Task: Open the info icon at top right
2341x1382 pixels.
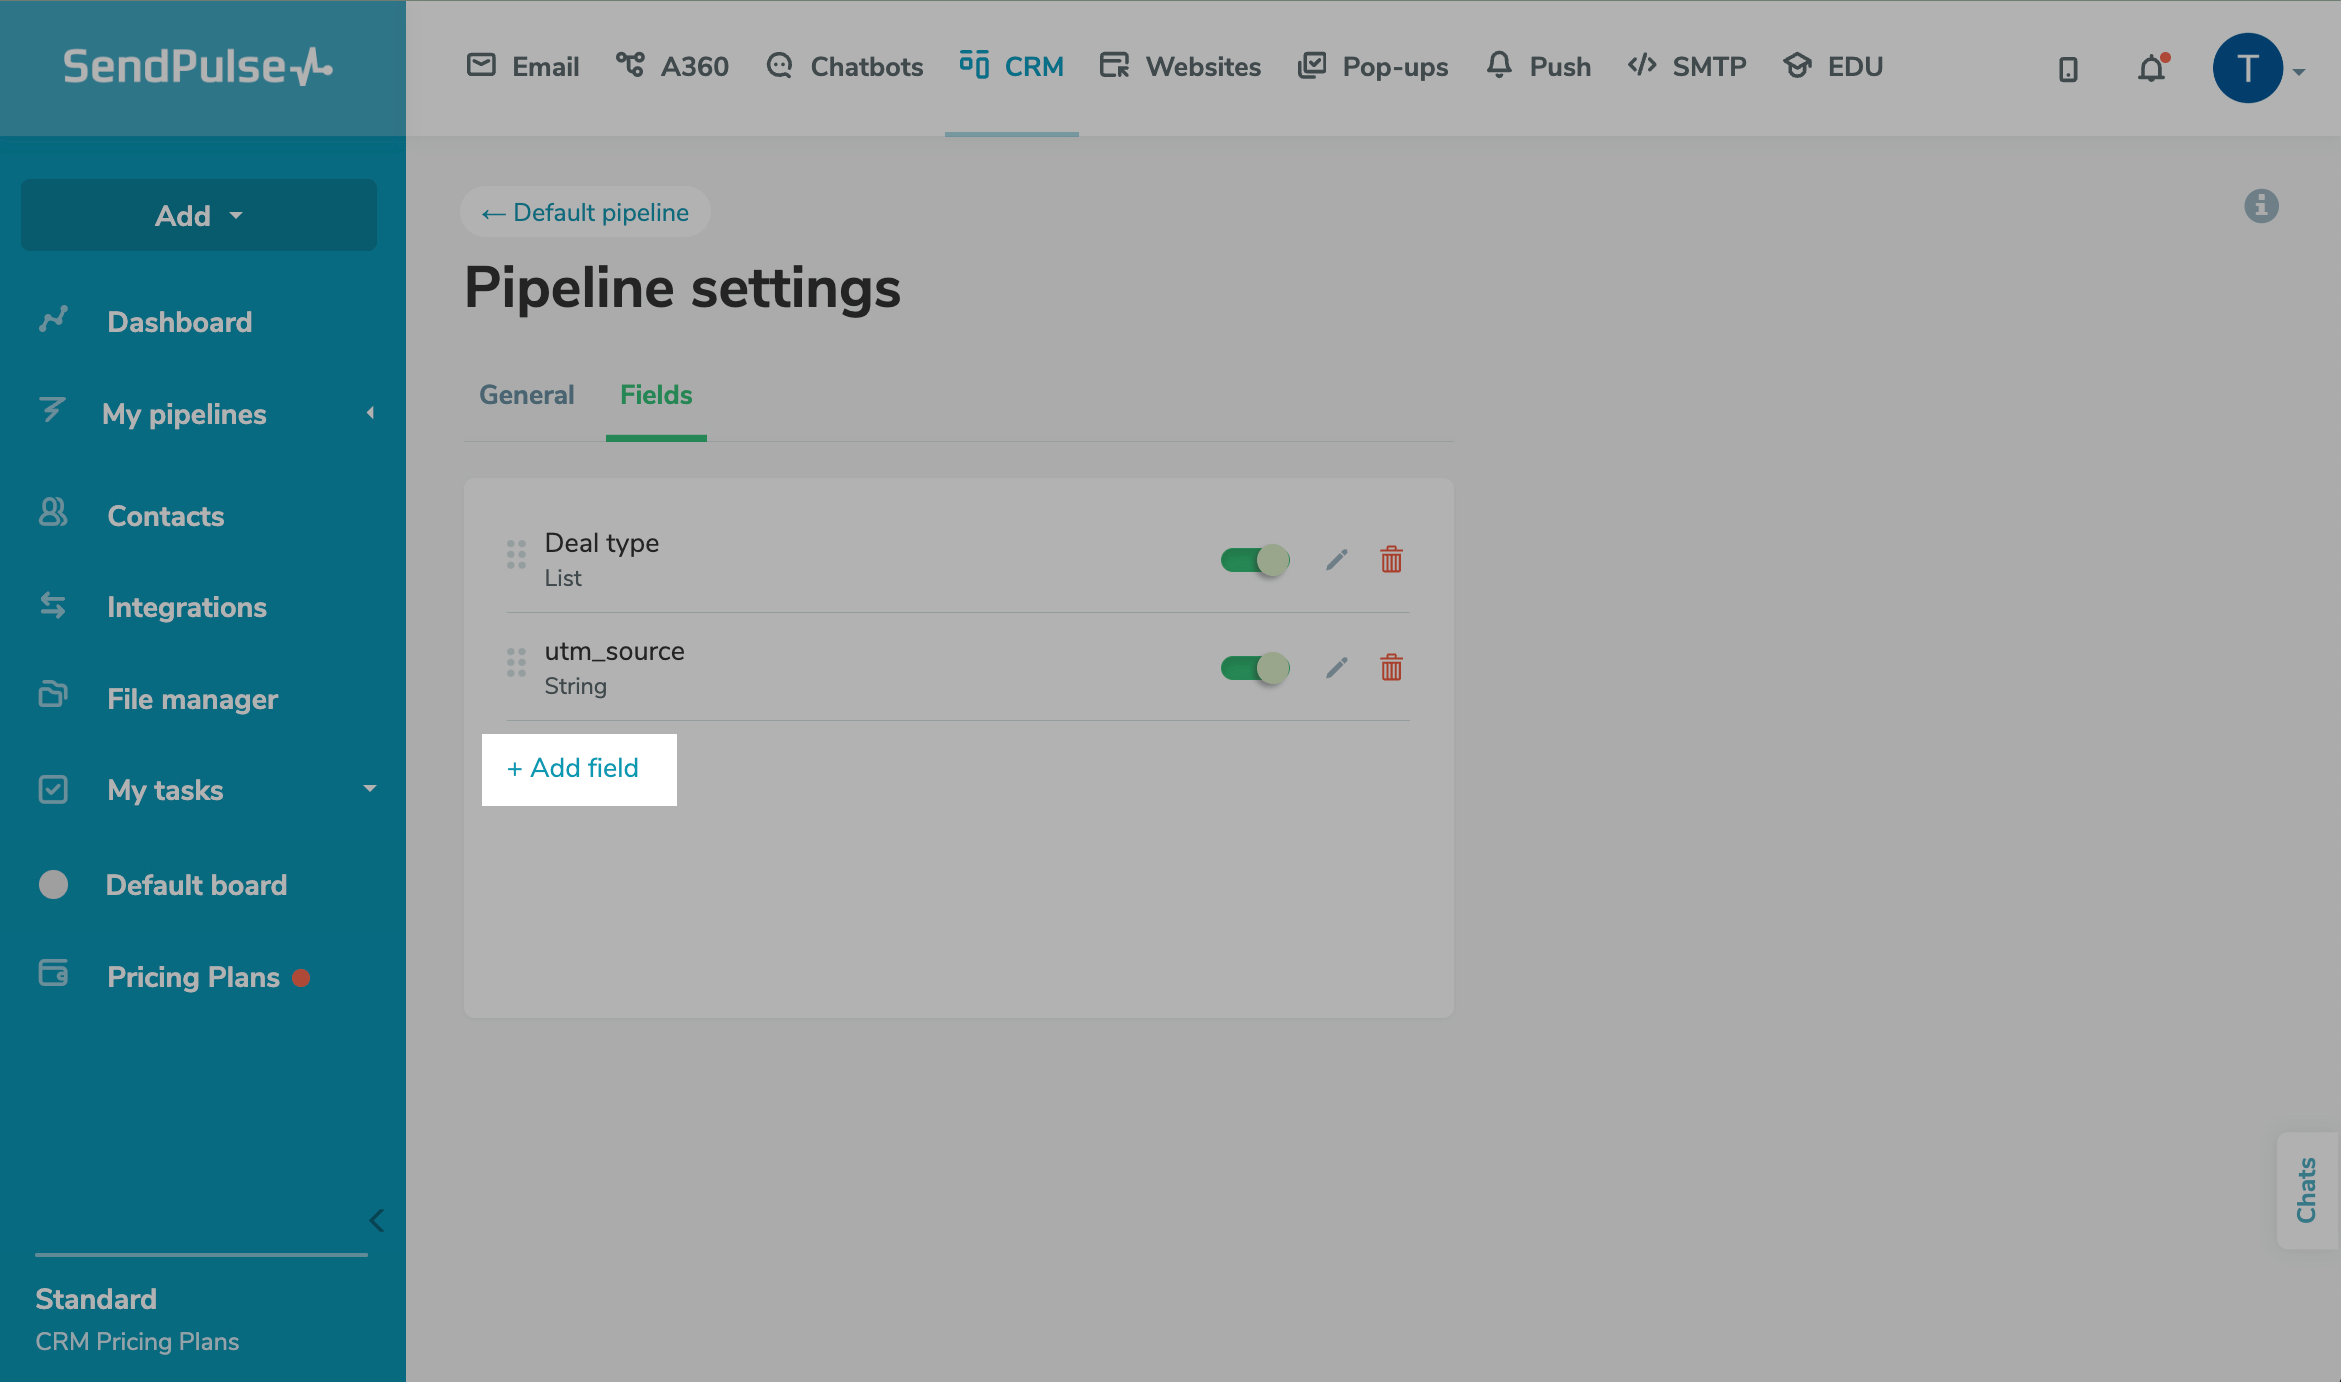Action: [x=2261, y=206]
